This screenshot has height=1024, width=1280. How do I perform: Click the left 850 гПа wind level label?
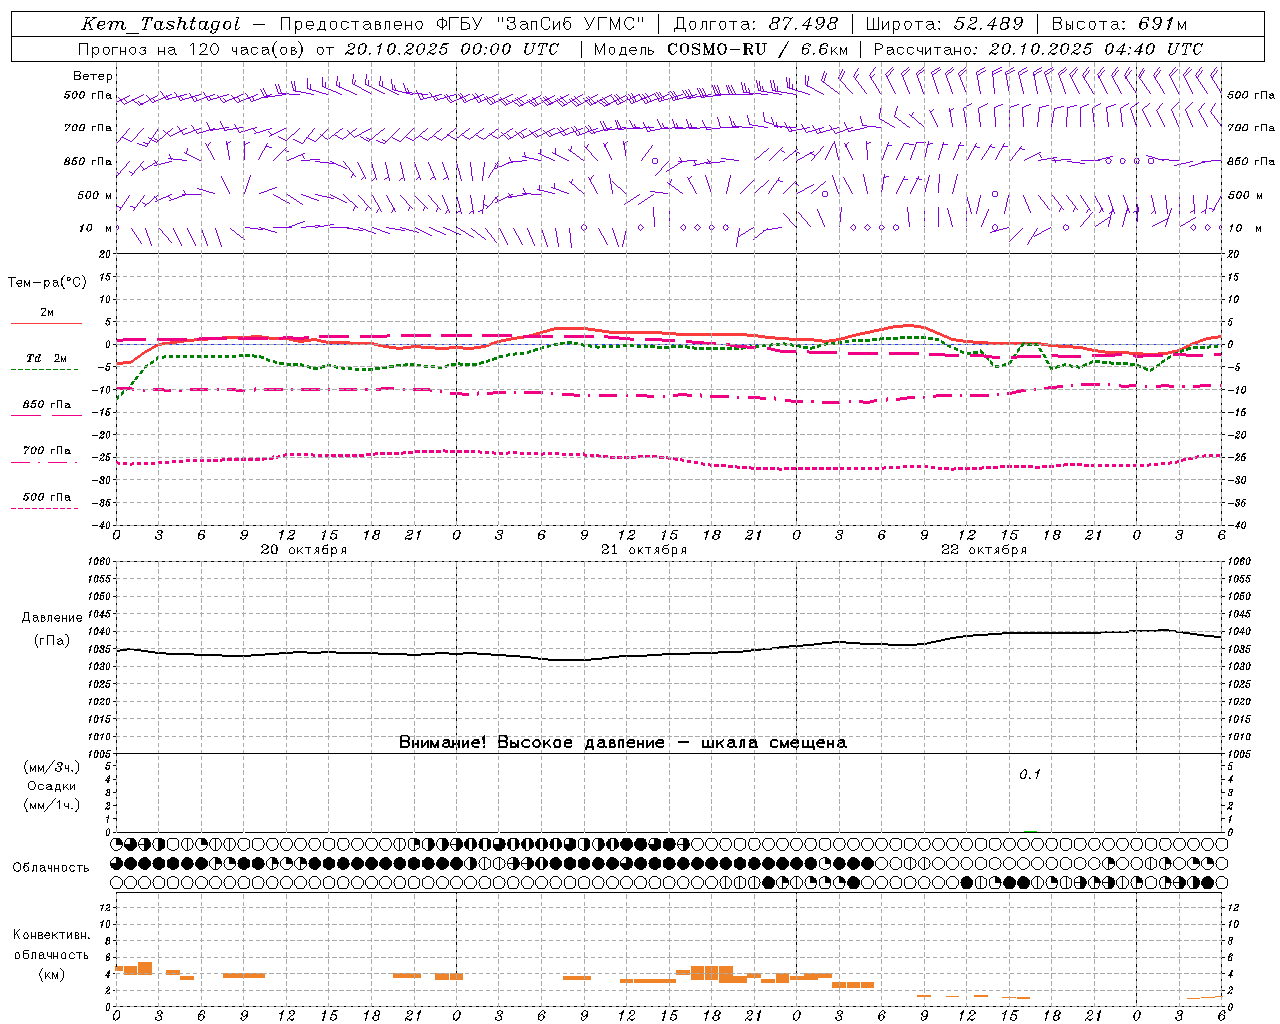point(88,161)
